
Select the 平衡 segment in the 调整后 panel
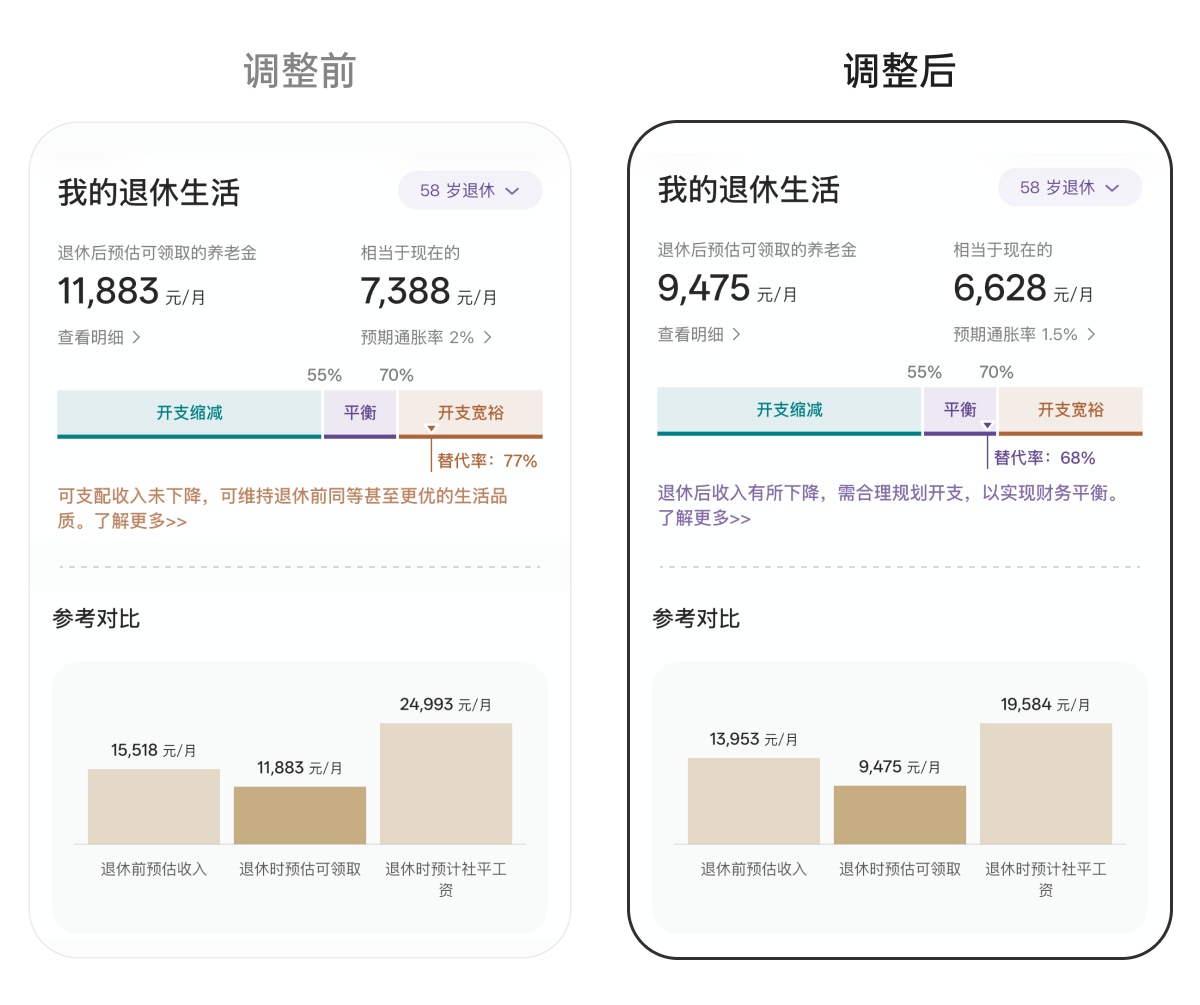[960, 410]
